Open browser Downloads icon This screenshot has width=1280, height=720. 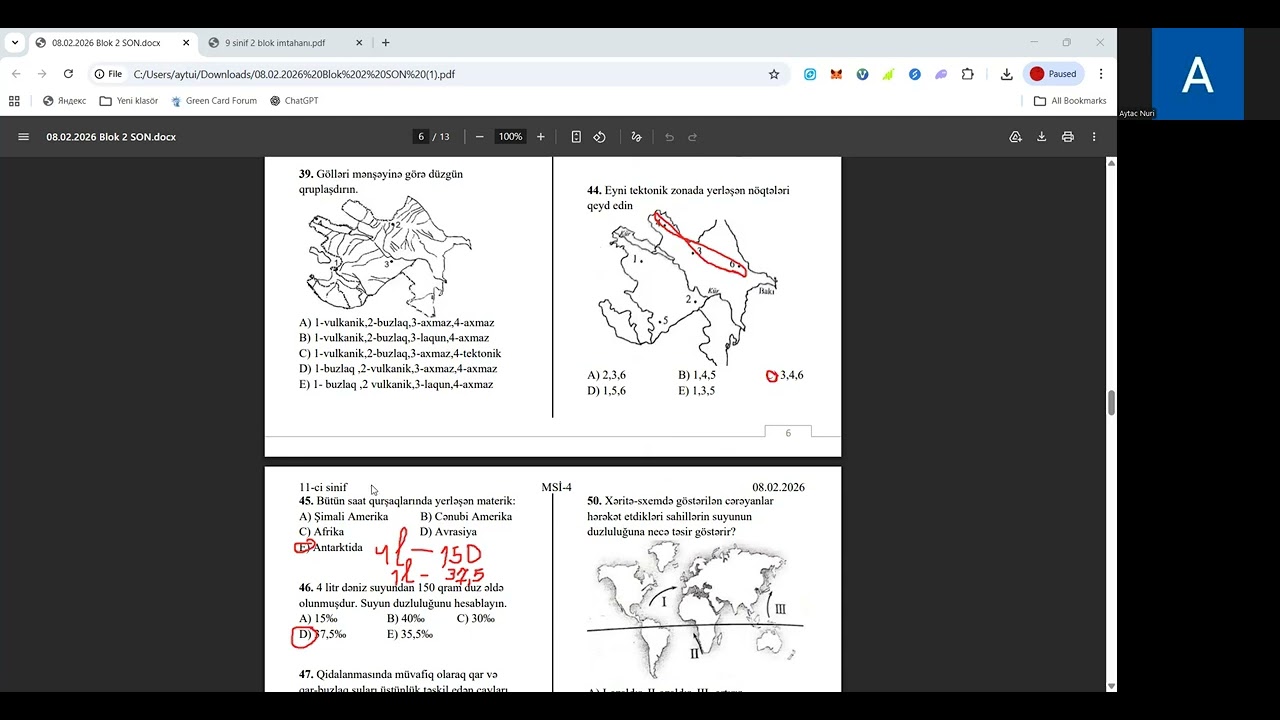1006,74
